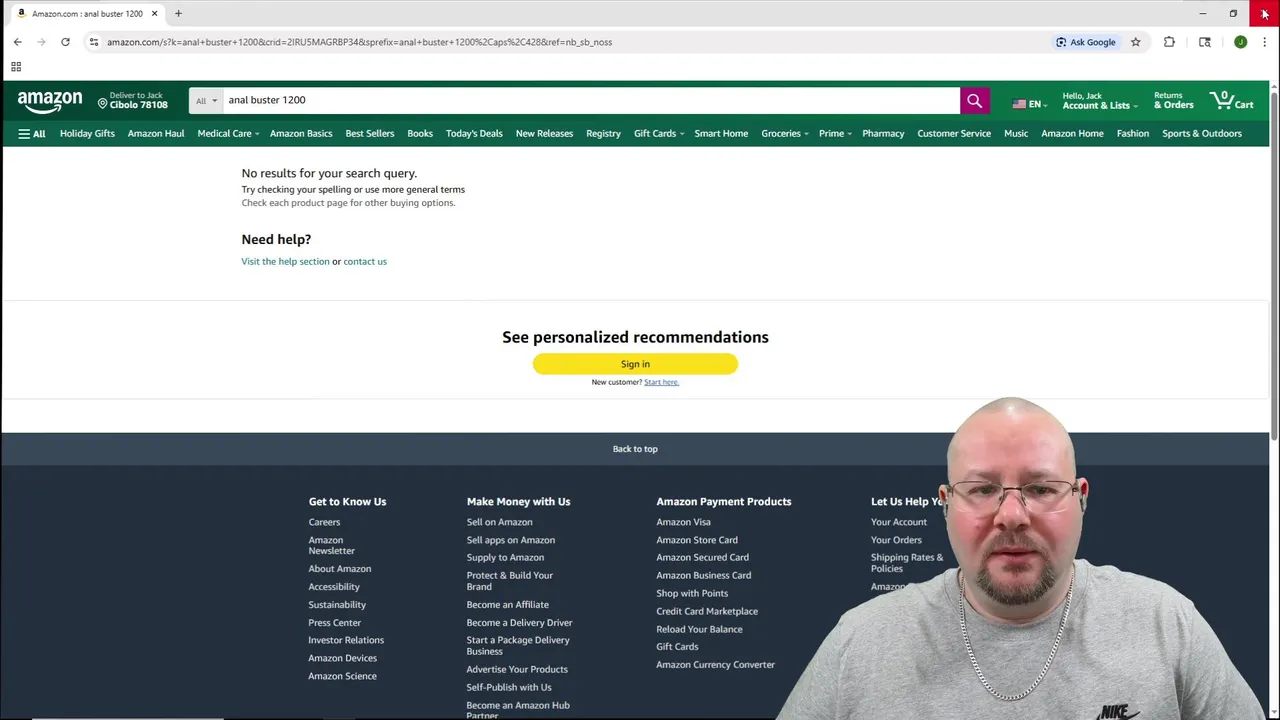Click Back to top bar
The height and width of the screenshot is (720, 1280).
635,449
